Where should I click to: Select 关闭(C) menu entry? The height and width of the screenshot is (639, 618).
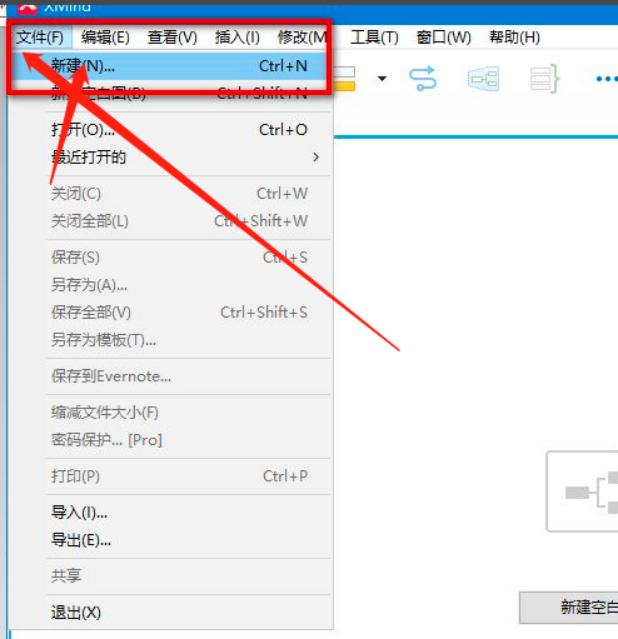170,194
